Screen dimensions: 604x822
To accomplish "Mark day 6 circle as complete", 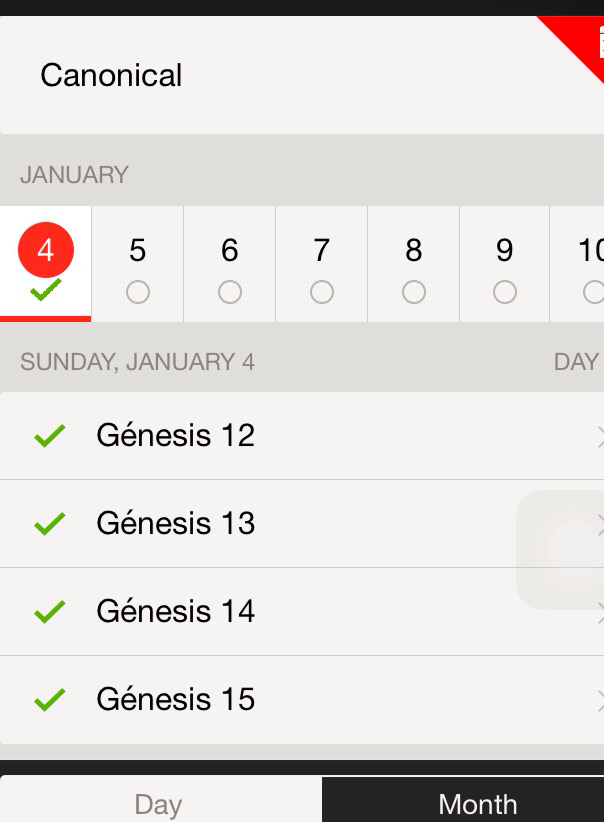I will coord(230,292).
